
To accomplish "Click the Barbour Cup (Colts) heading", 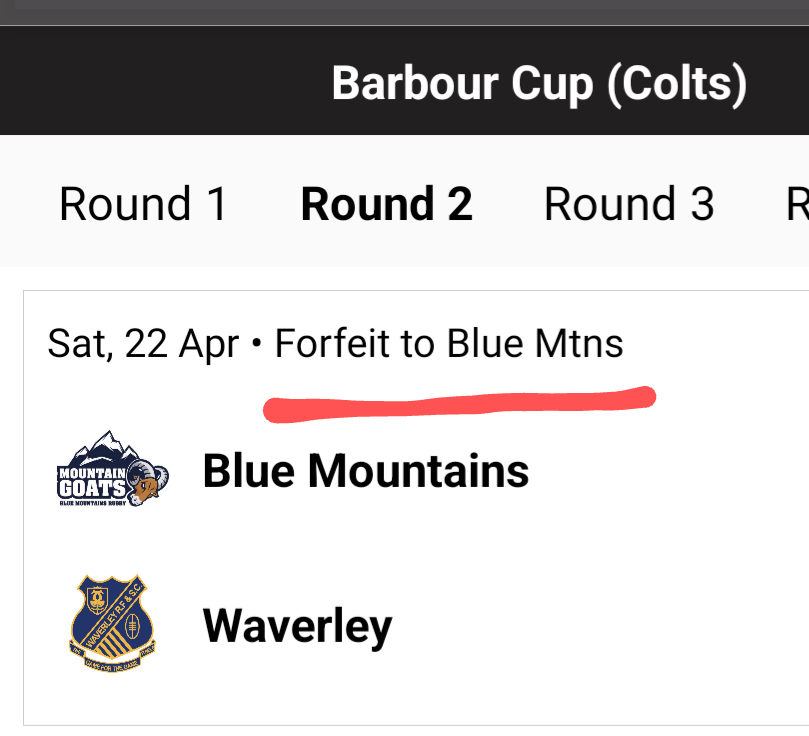I will (539, 84).
